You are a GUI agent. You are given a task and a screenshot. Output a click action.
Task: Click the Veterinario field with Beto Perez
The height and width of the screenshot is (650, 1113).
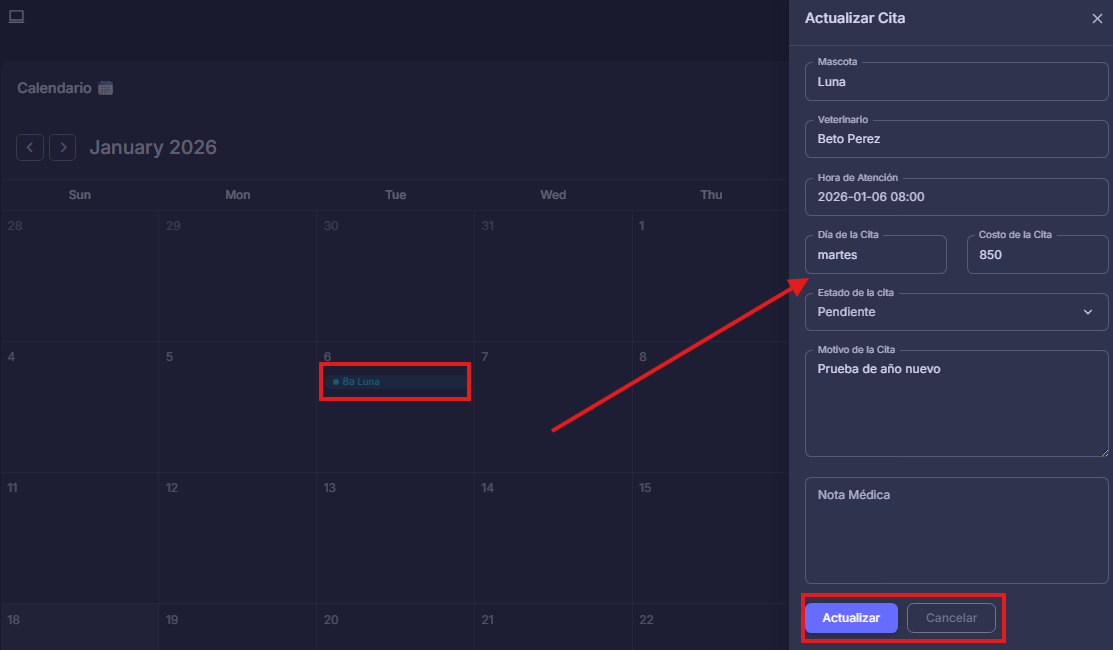click(x=956, y=139)
